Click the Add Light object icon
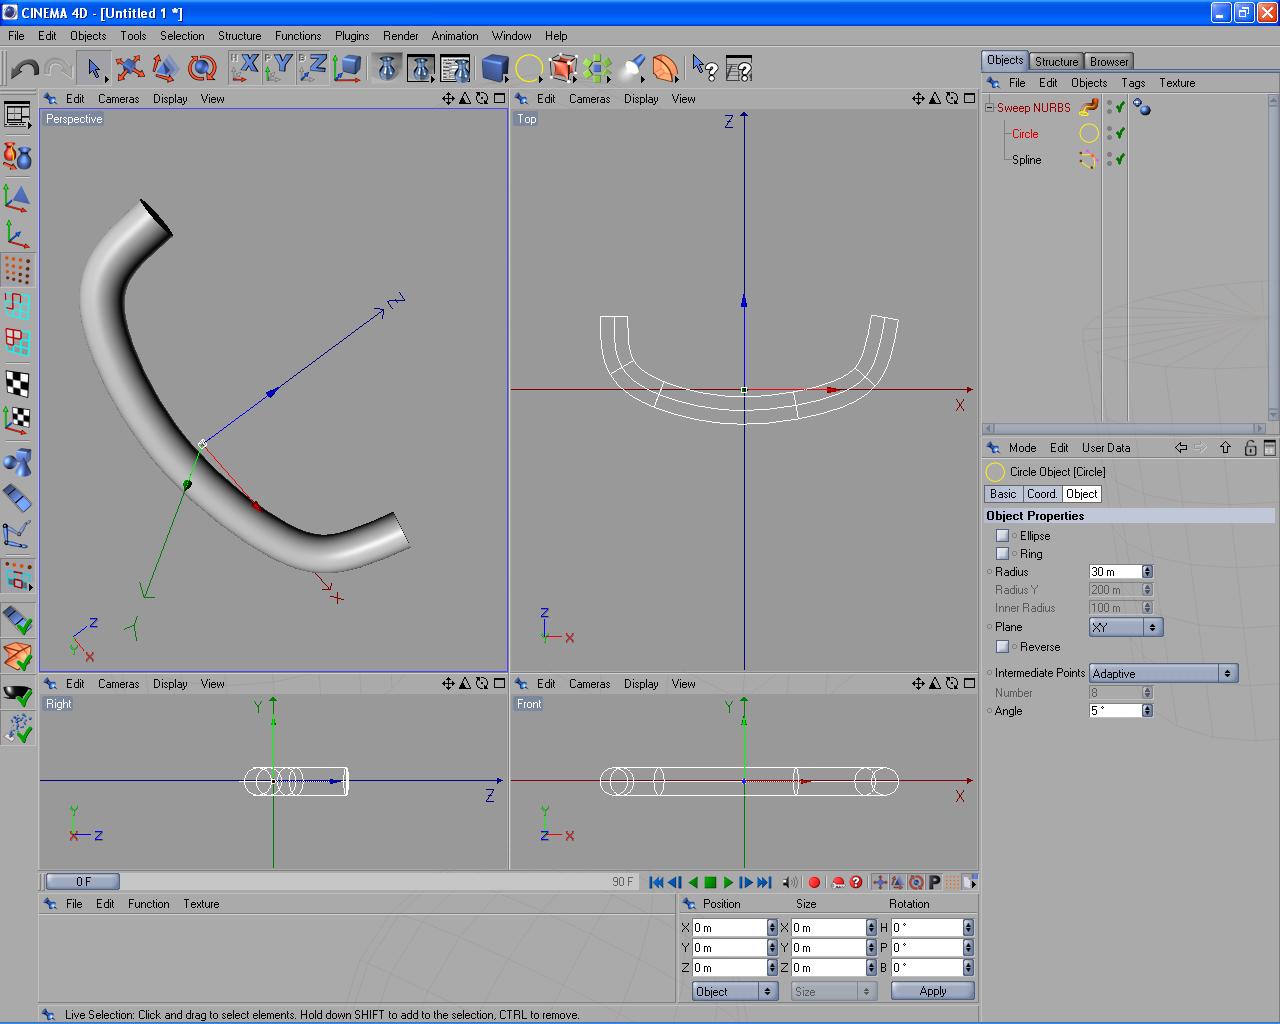This screenshot has height=1024, width=1280. tap(632, 68)
